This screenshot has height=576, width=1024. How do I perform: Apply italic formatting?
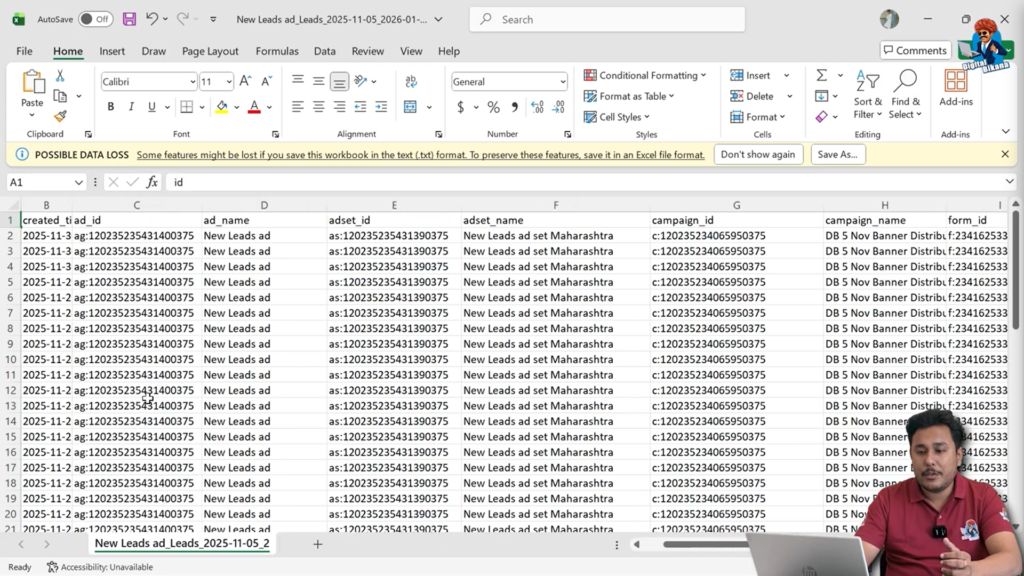[131, 106]
